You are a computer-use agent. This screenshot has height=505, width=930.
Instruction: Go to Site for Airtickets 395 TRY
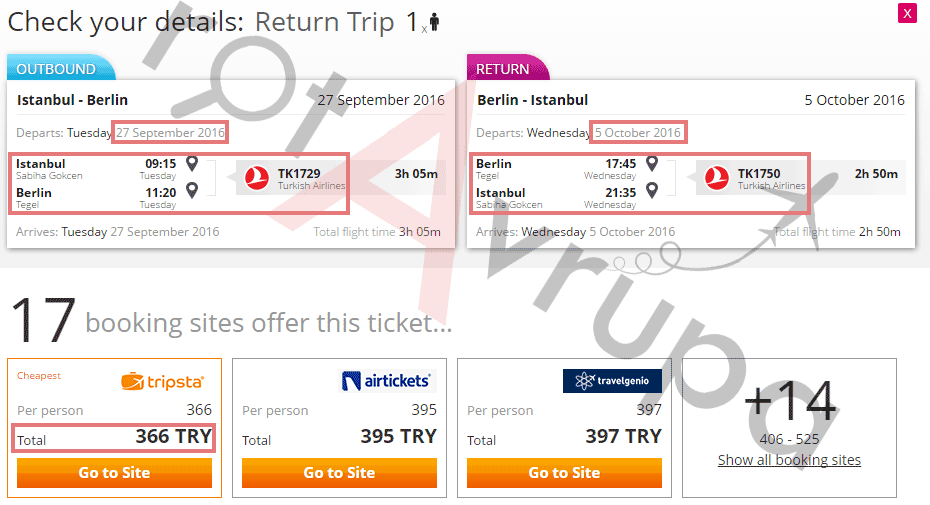click(339, 473)
